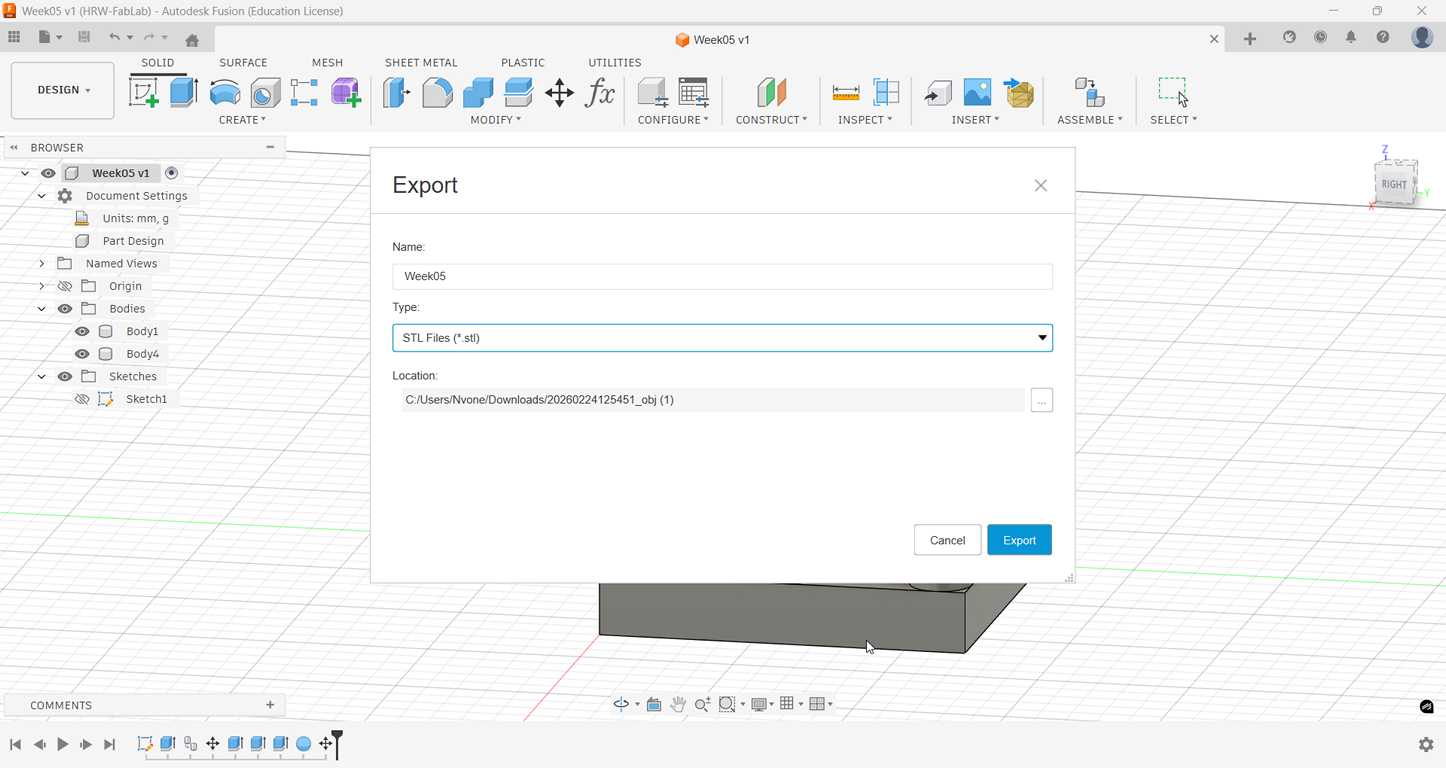Image resolution: width=1446 pixels, height=768 pixels.
Task: Switch to the SHEET METAL tab
Action: [421, 62]
